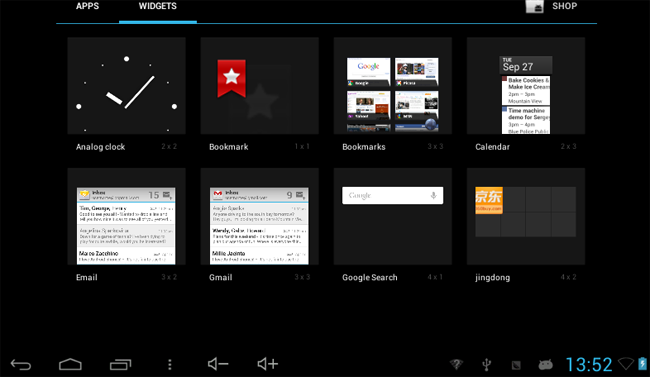
Task: Click the Bookmarks label text
Action: pos(364,147)
